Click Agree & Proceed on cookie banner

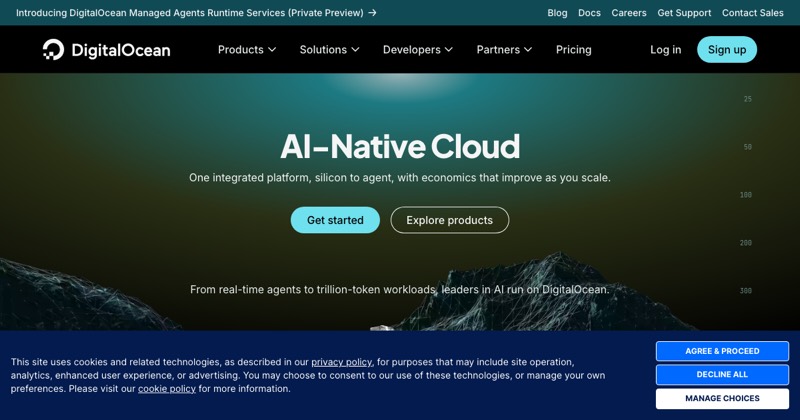pyautogui.click(x=722, y=351)
